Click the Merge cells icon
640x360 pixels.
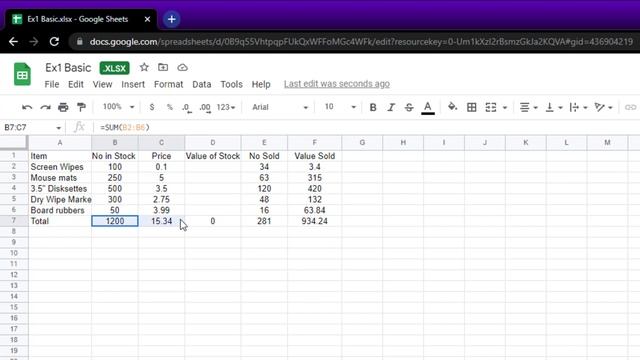491,107
